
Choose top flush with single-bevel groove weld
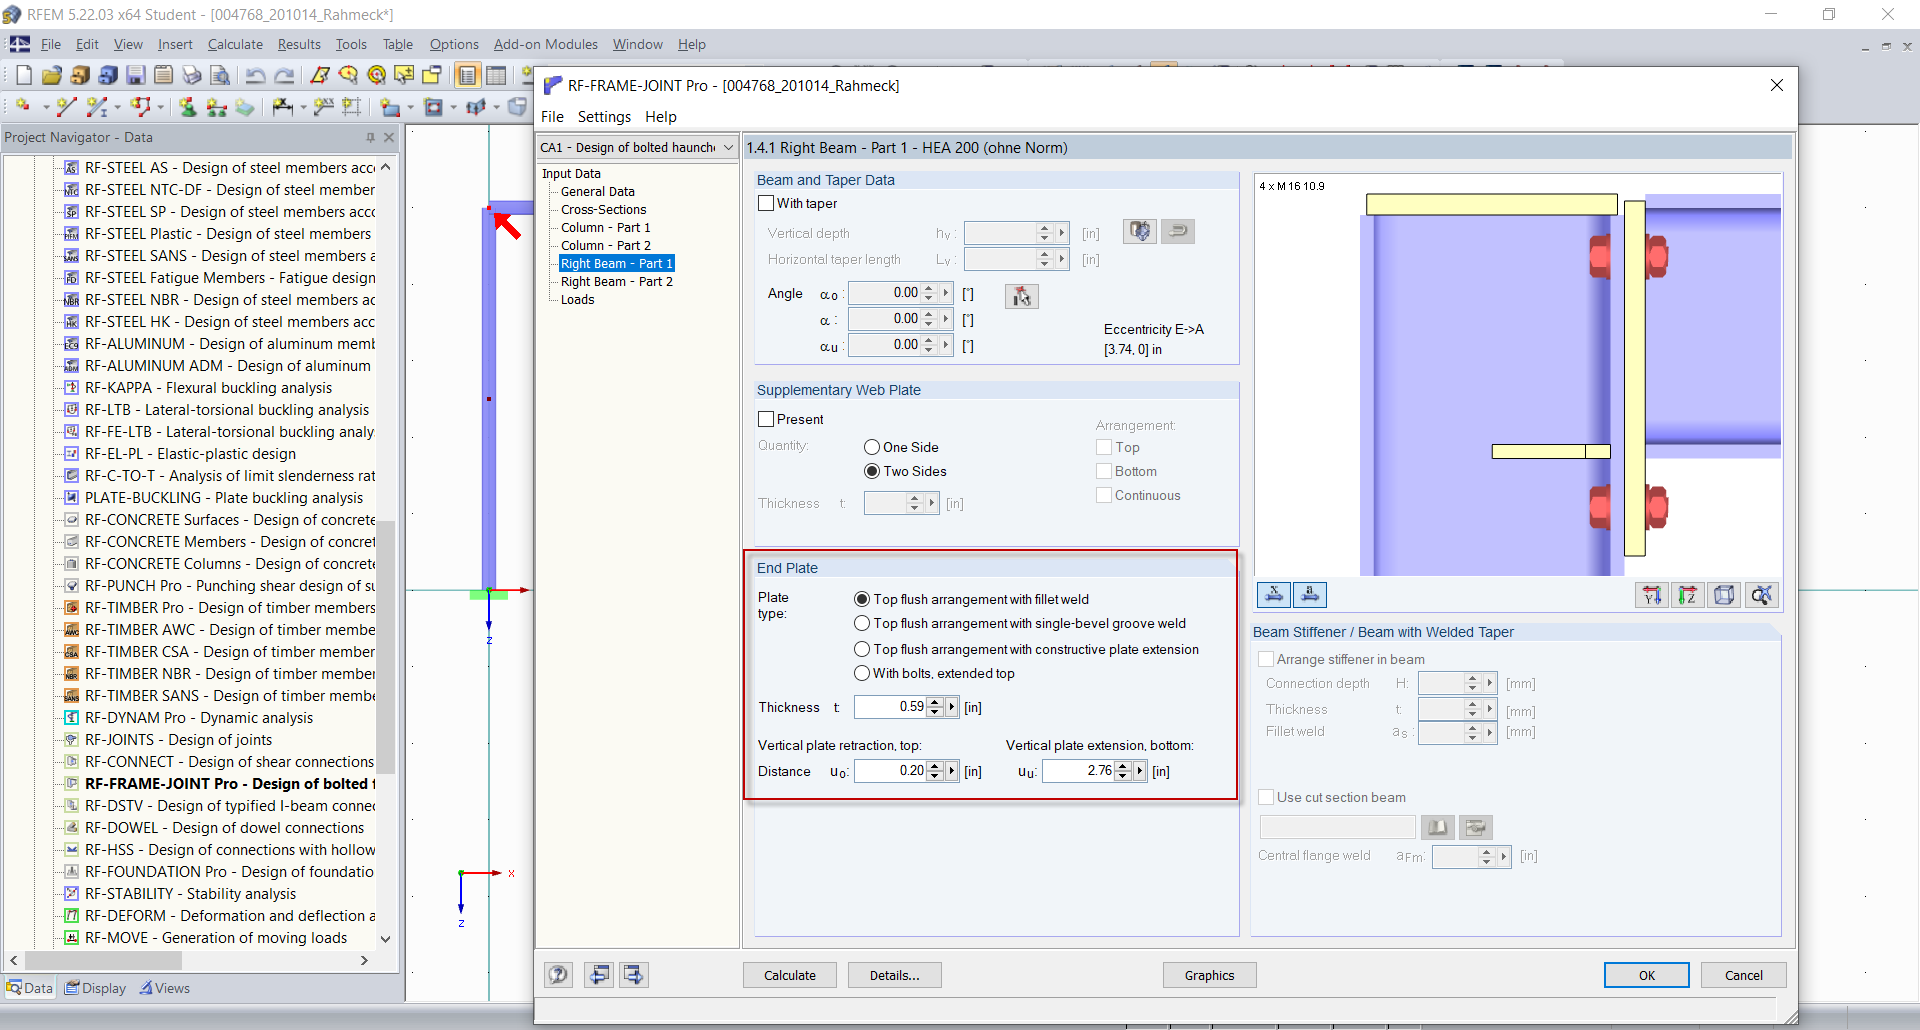point(862,623)
